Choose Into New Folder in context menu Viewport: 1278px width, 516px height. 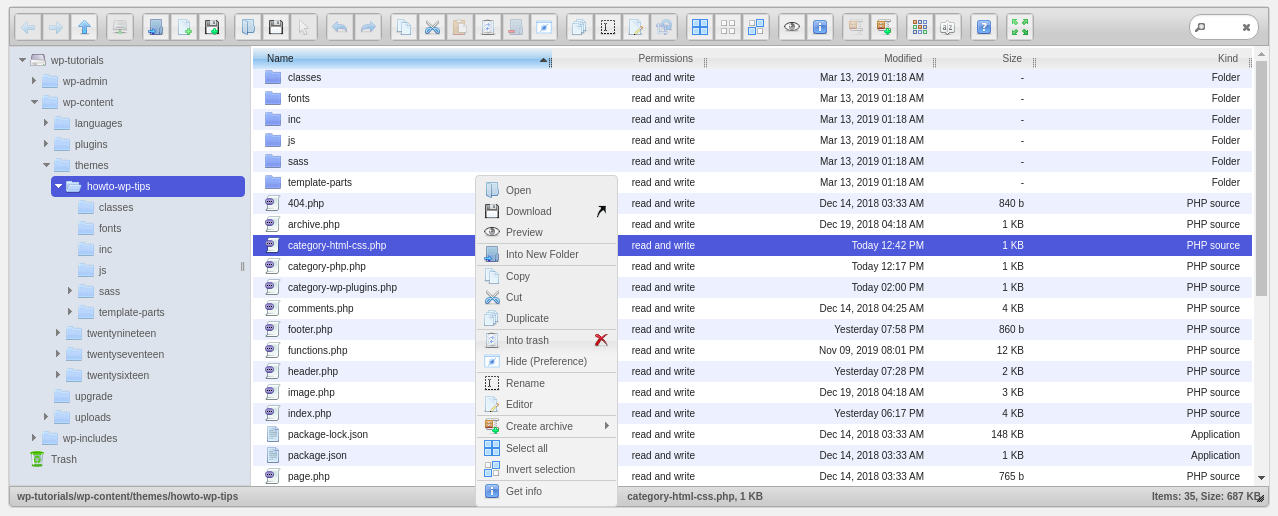coord(546,254)
